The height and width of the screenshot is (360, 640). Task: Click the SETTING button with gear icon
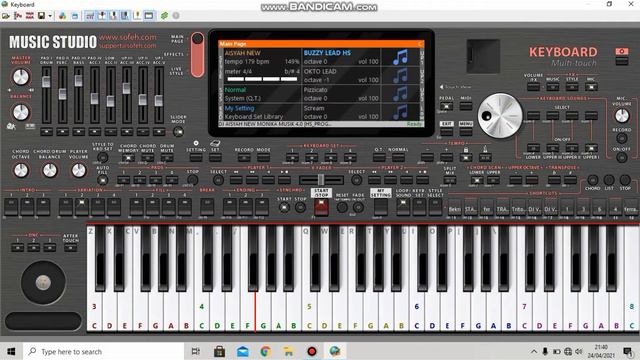click(196, 157)
